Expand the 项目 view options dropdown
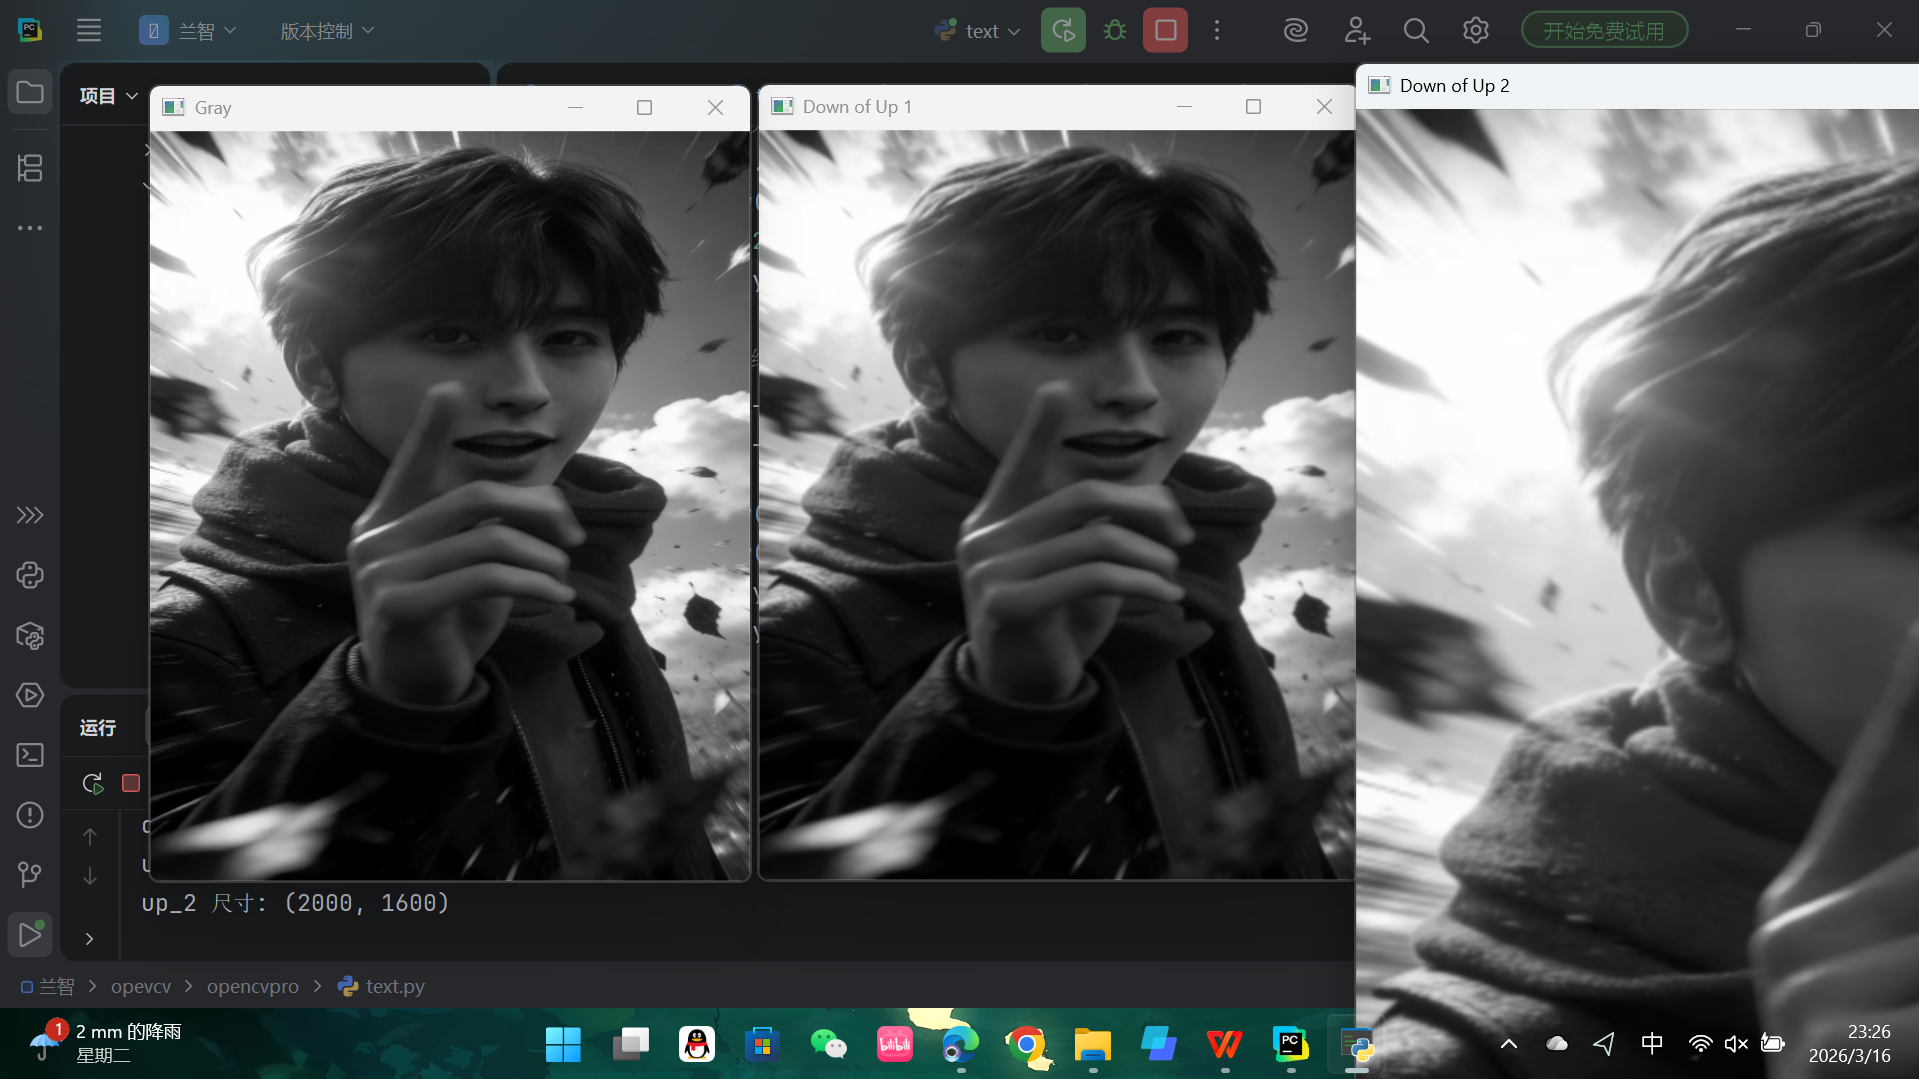Screen dimensions: 1919x1079 click(109, 96)
